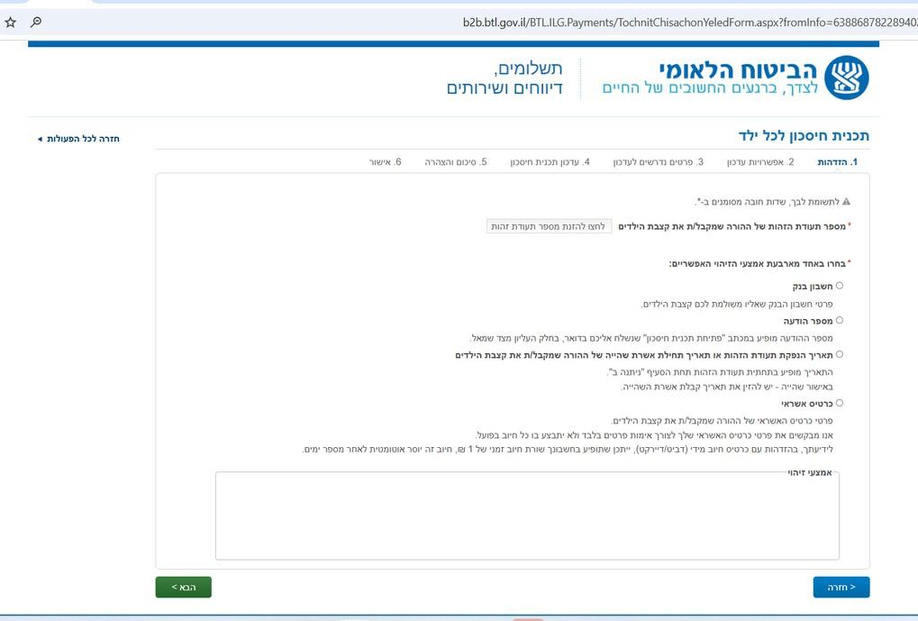The width and height of the screenshot is (918, 621).
Task: Open step 5 סיכום והצהרה tab
Action: 455,162
